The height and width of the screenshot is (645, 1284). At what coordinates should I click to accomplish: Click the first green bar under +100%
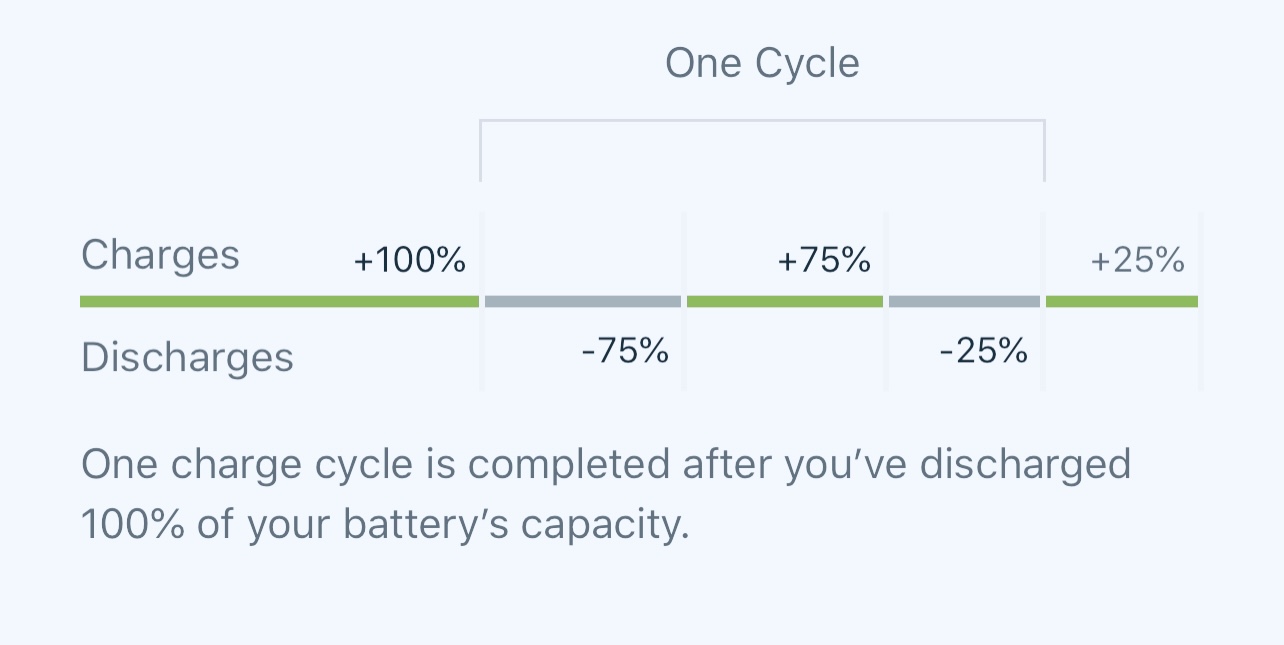(279, 301)
